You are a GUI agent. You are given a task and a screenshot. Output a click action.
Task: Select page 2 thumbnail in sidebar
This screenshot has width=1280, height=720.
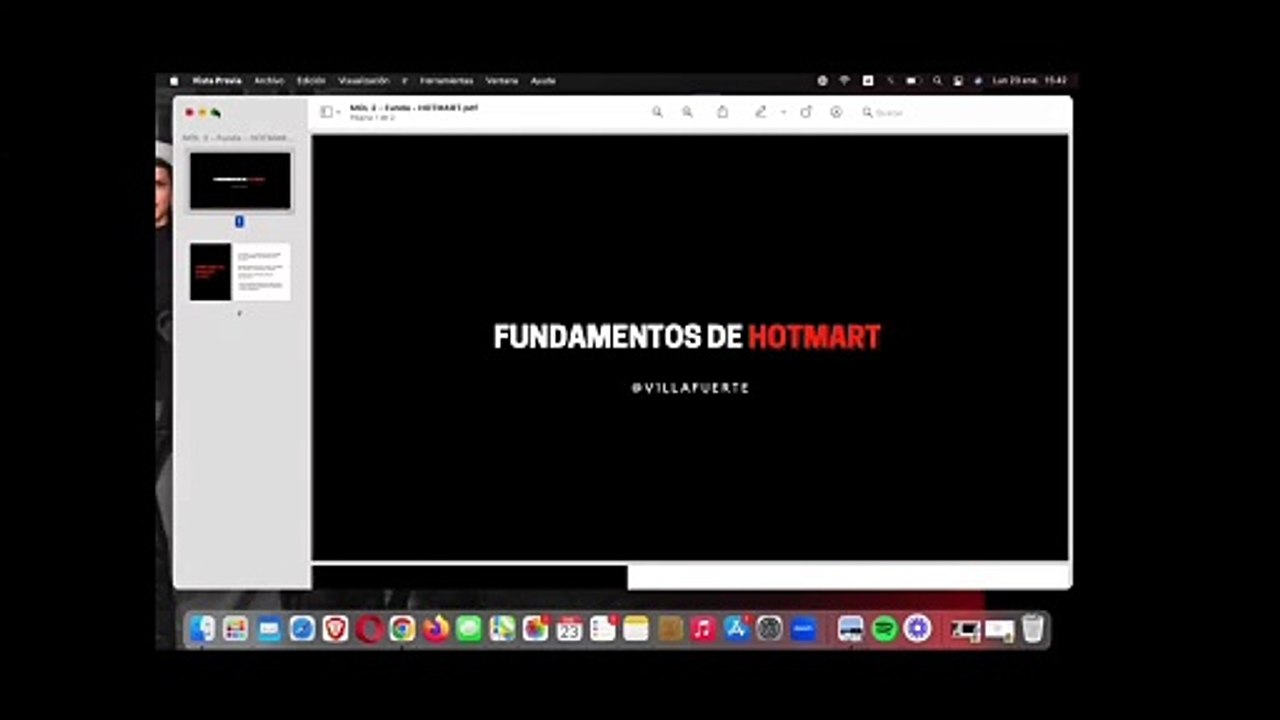coord(240,271)
